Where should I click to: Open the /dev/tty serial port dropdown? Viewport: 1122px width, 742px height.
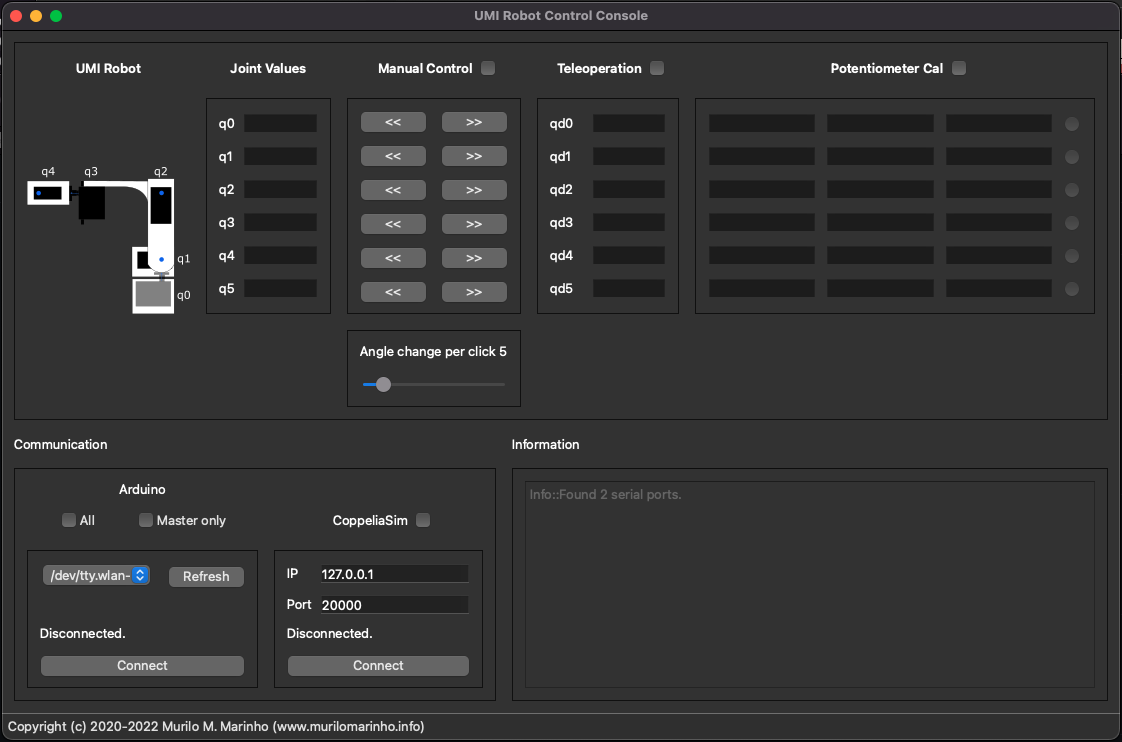click(x=97, y=575)
